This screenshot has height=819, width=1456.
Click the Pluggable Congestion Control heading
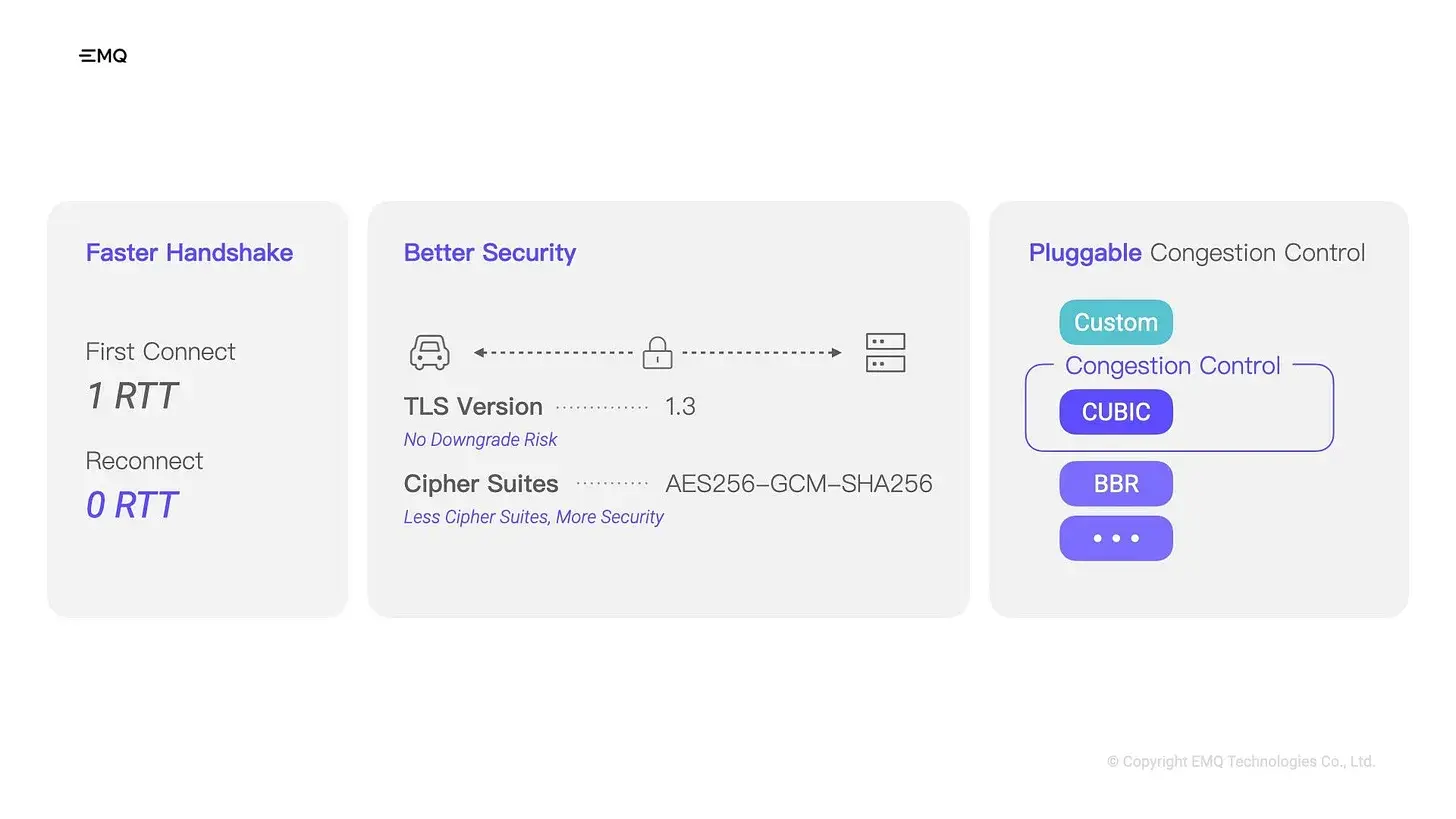coord(1197,252)
